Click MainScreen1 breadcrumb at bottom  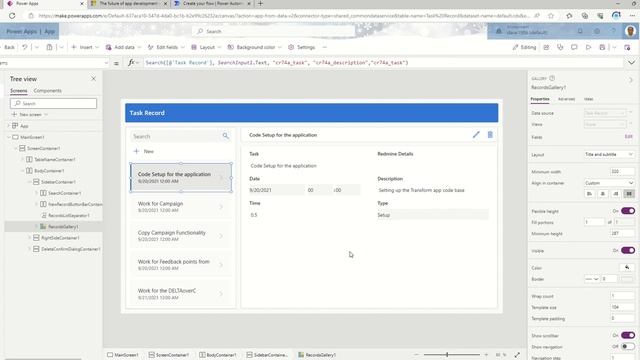pyautogui.click(x=123, y=355)
